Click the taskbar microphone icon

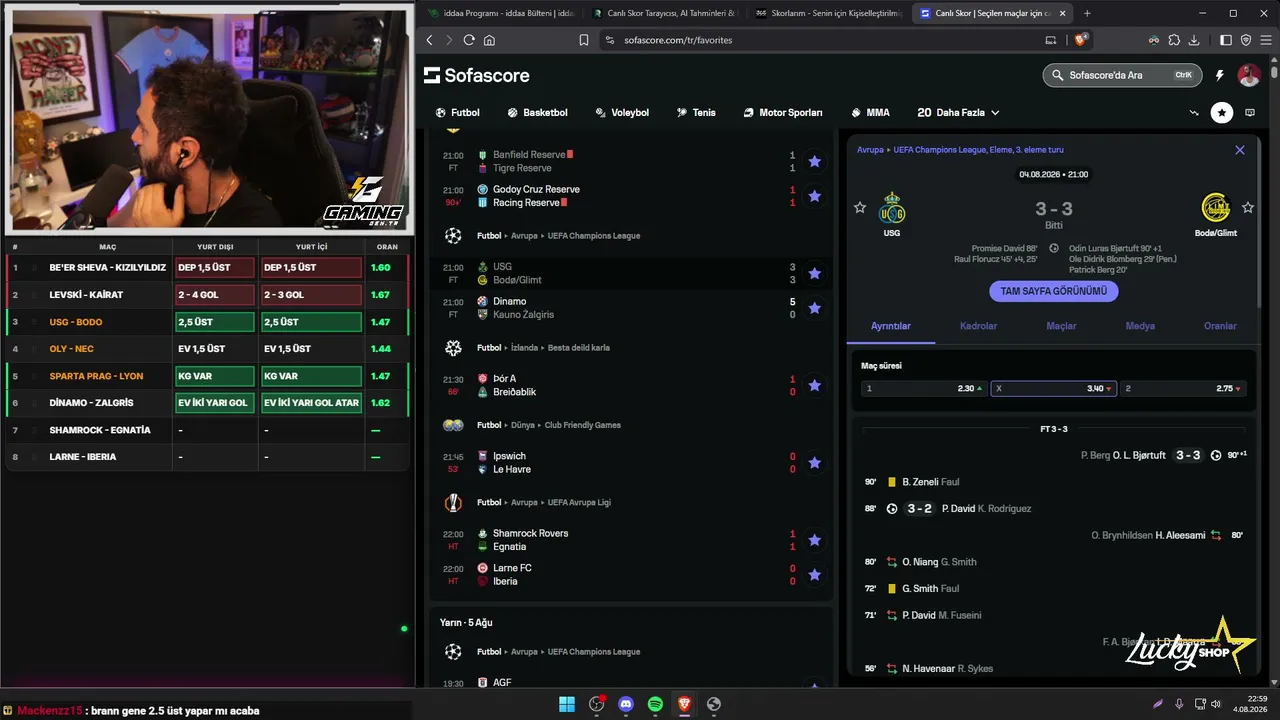click(1180, 704)
